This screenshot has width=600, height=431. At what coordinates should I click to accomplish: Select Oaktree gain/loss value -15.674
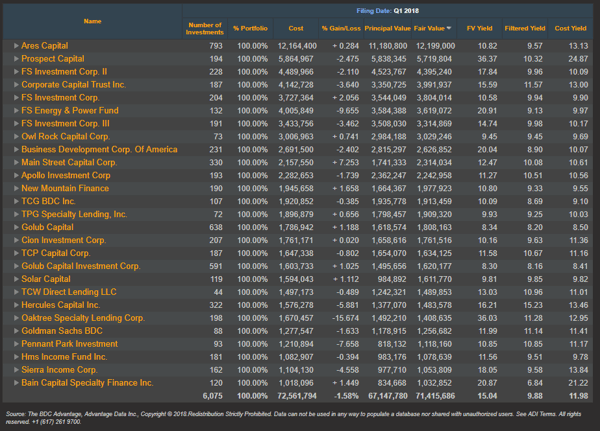point(345,318)
